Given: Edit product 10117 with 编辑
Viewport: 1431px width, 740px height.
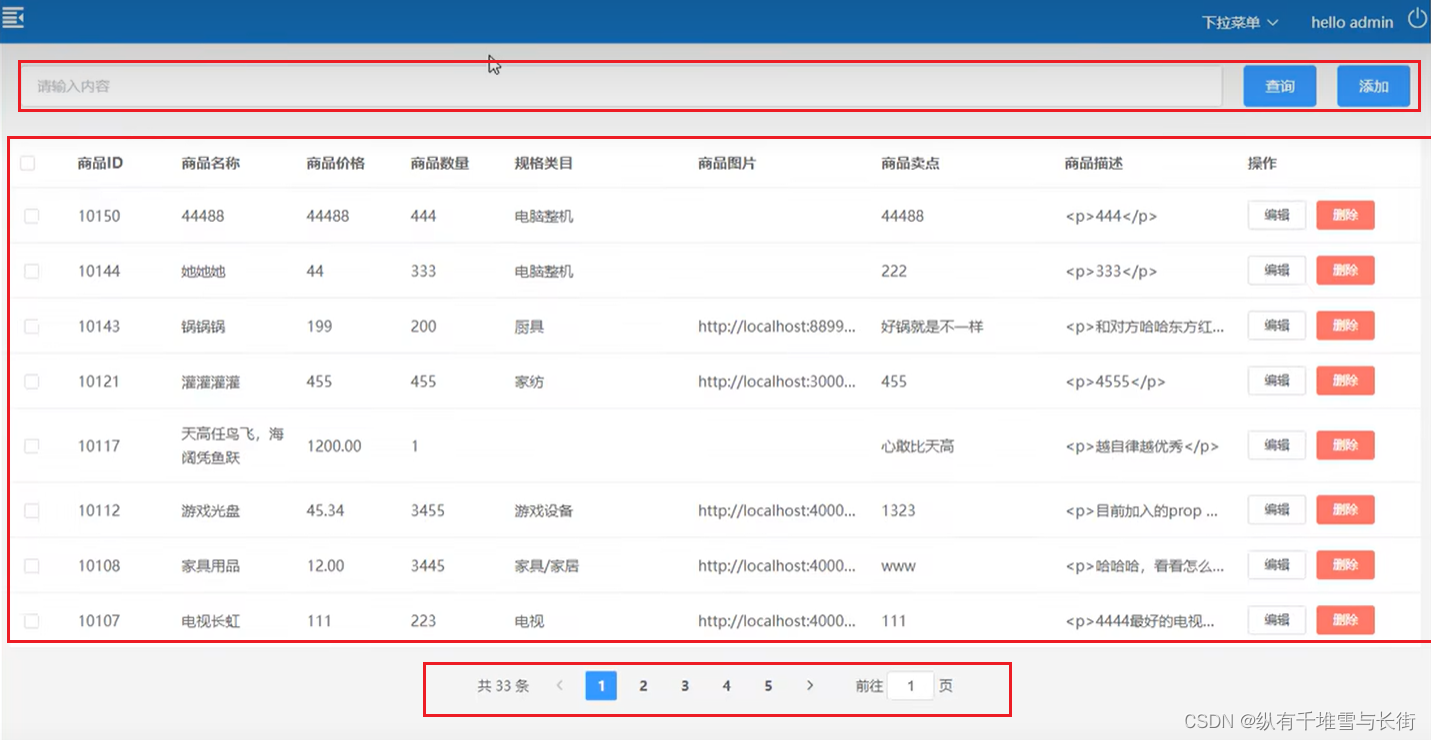Looking at the screenshot, I should coord(1277,445).
